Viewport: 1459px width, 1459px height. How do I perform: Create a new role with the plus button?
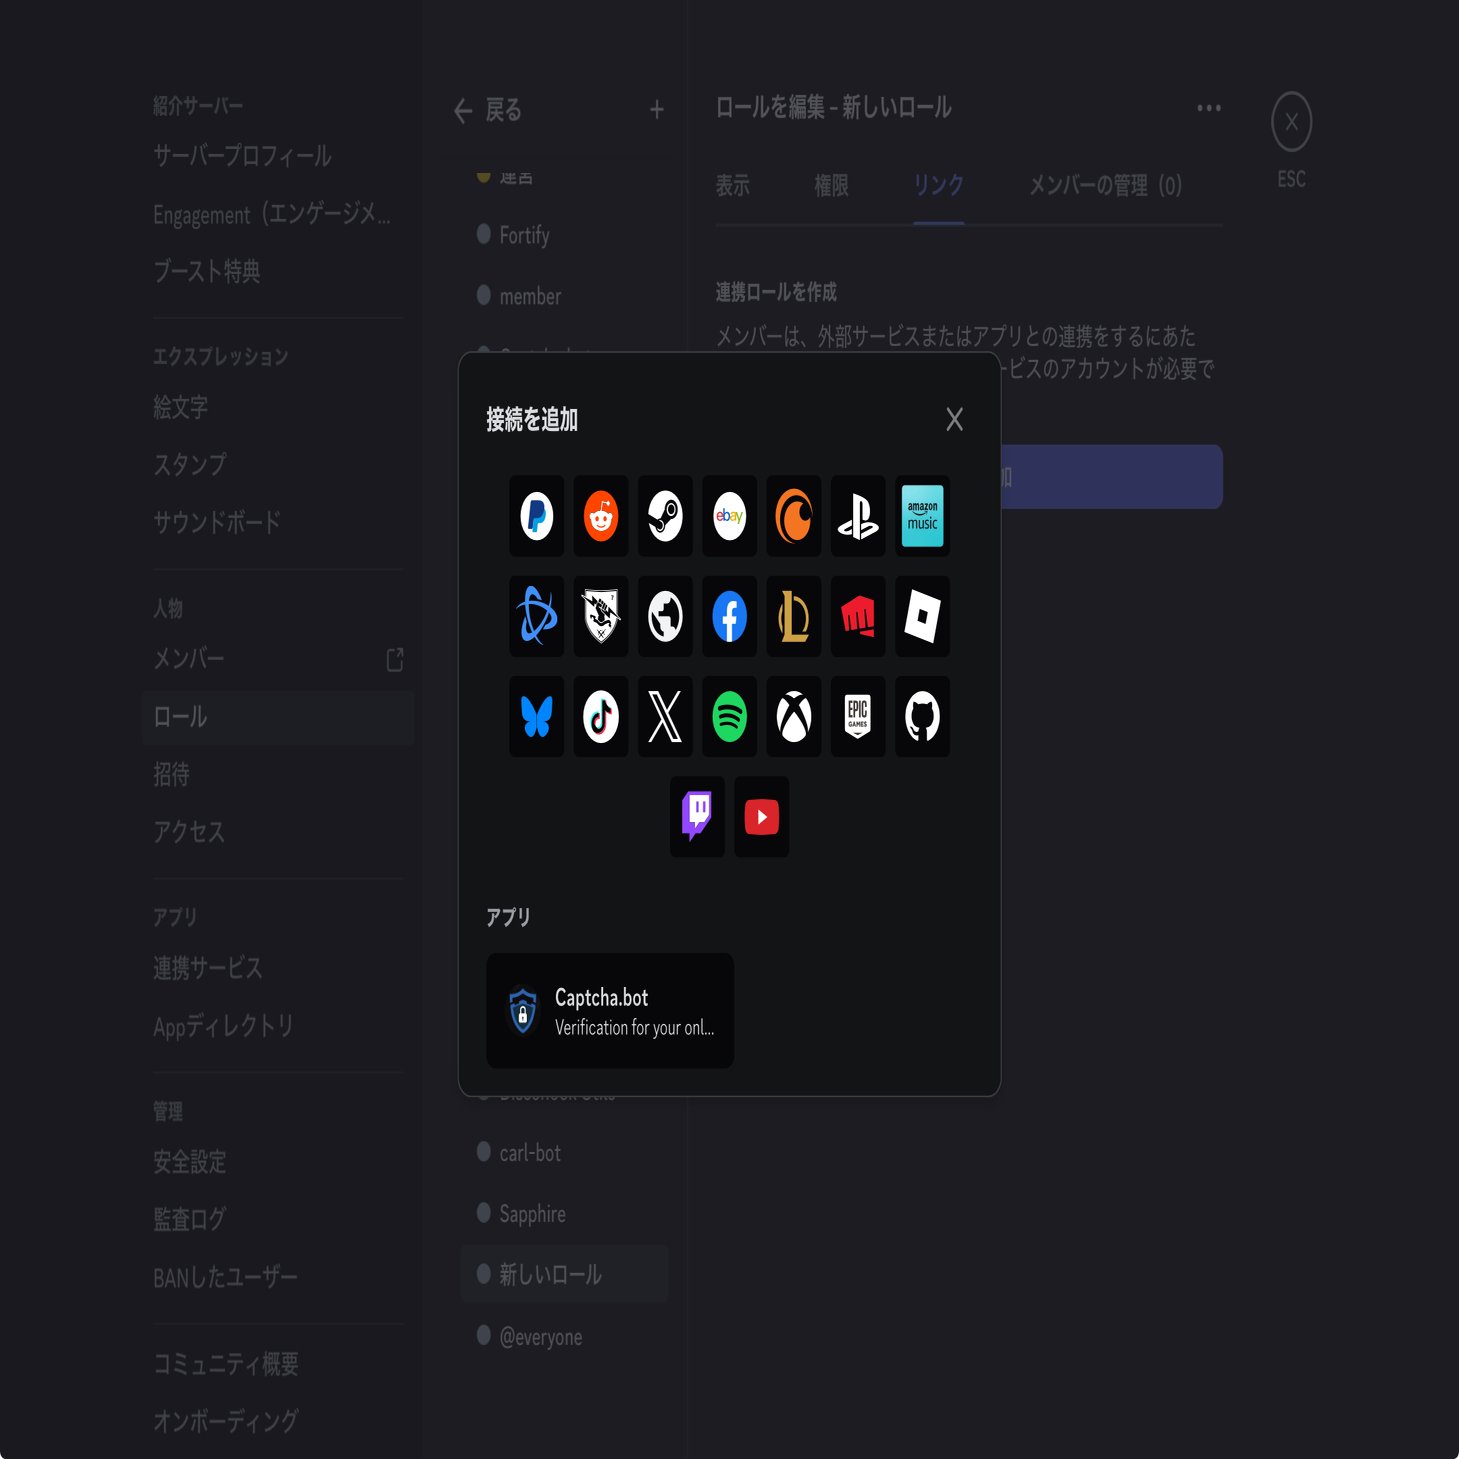656,110
